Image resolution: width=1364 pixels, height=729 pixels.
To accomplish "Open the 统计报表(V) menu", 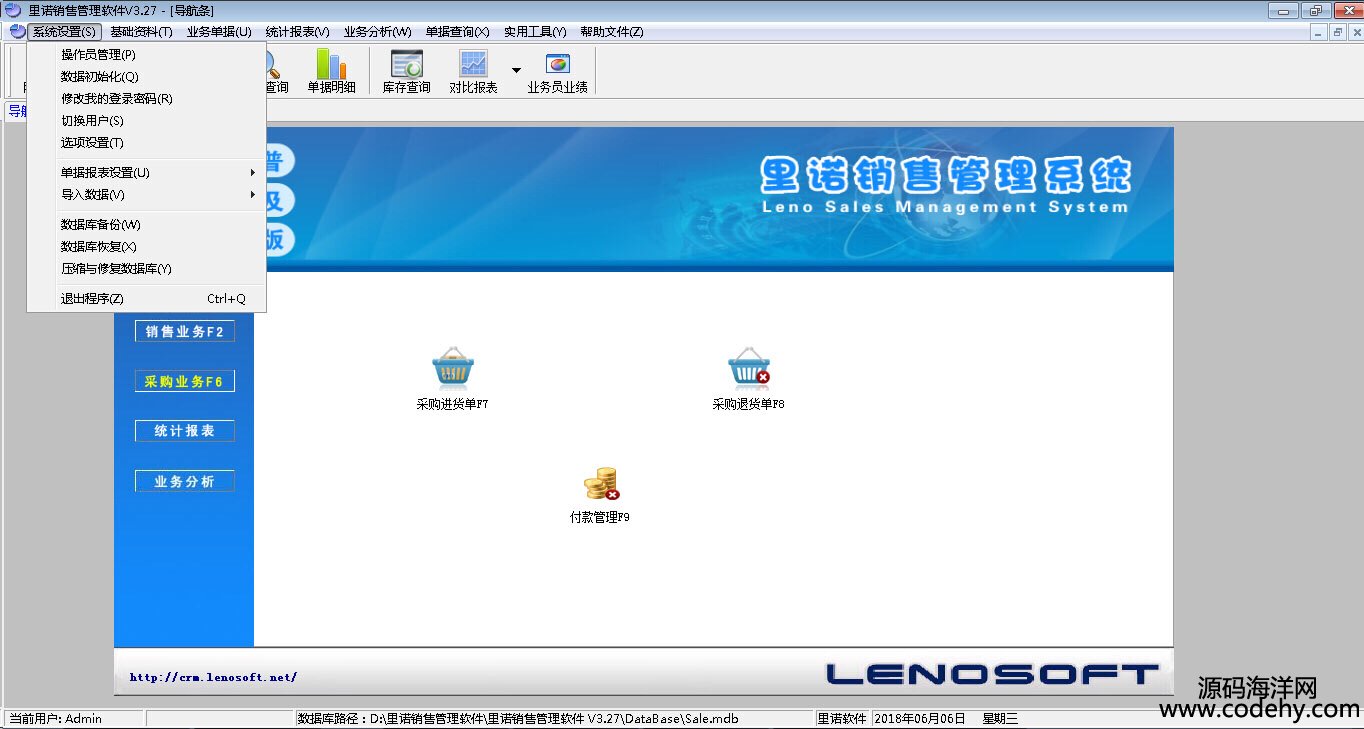I will coord(297,32).
